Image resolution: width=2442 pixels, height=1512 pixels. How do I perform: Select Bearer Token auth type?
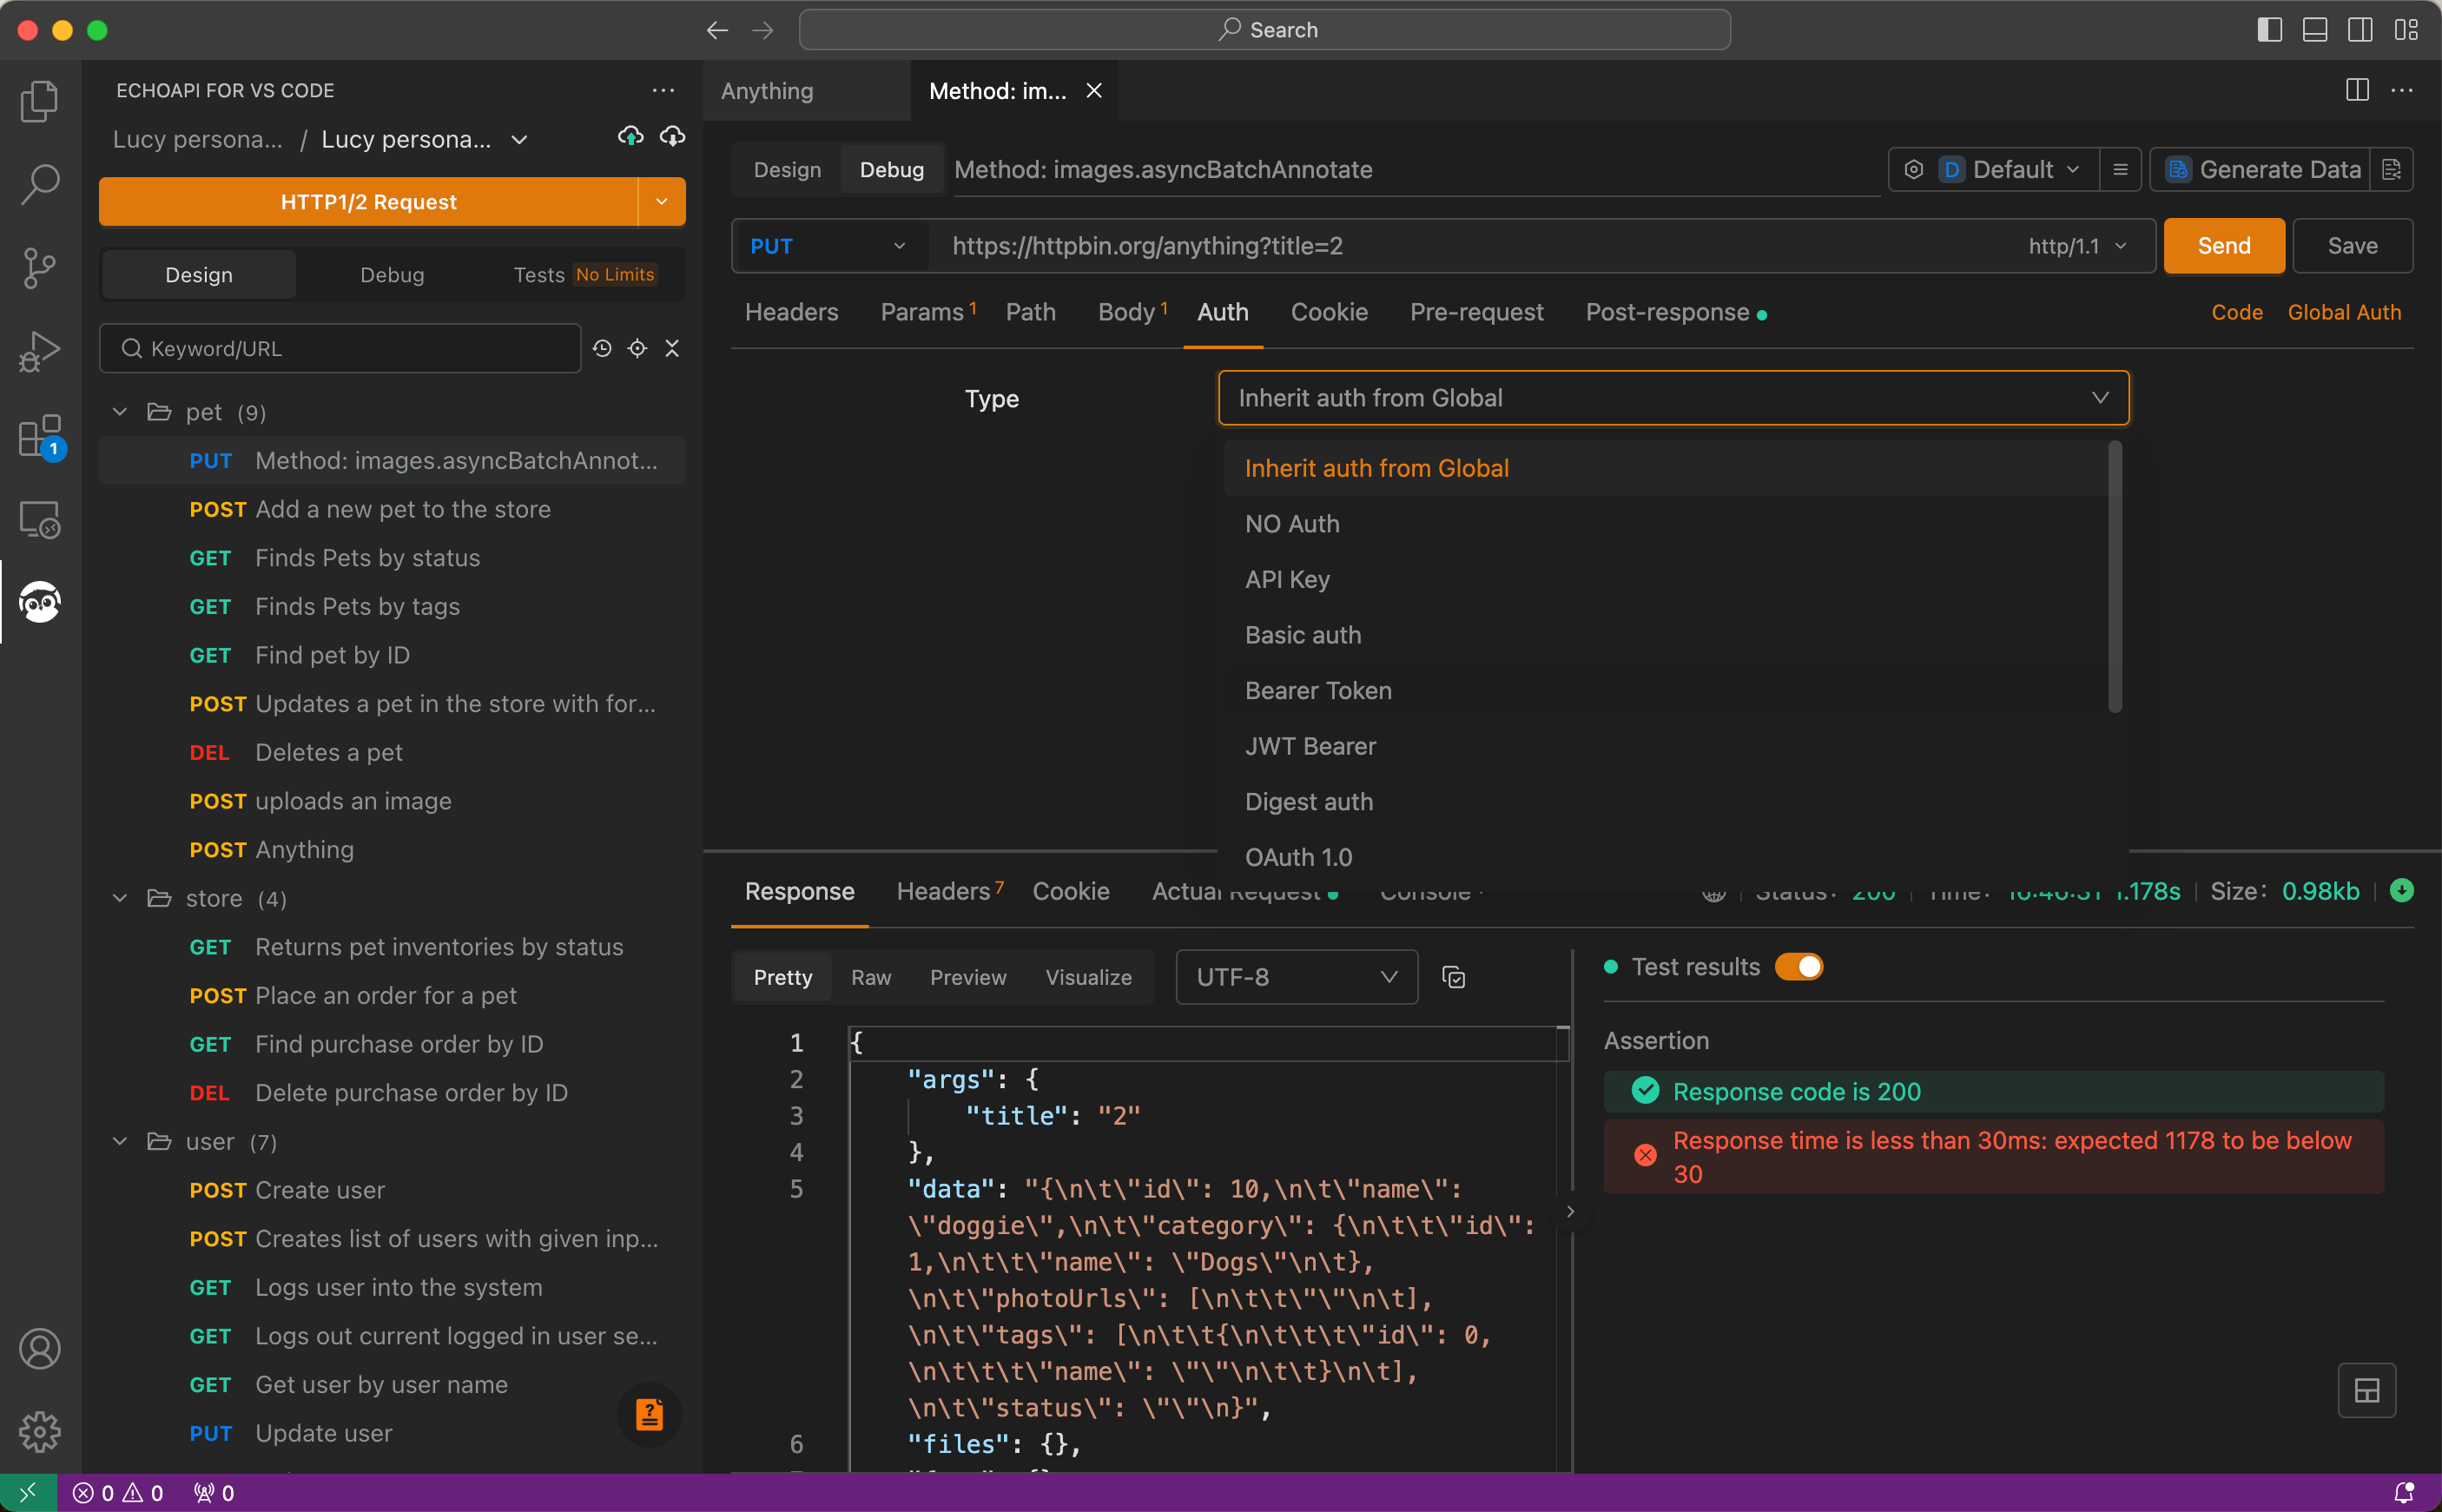(x=1317, y=690)
